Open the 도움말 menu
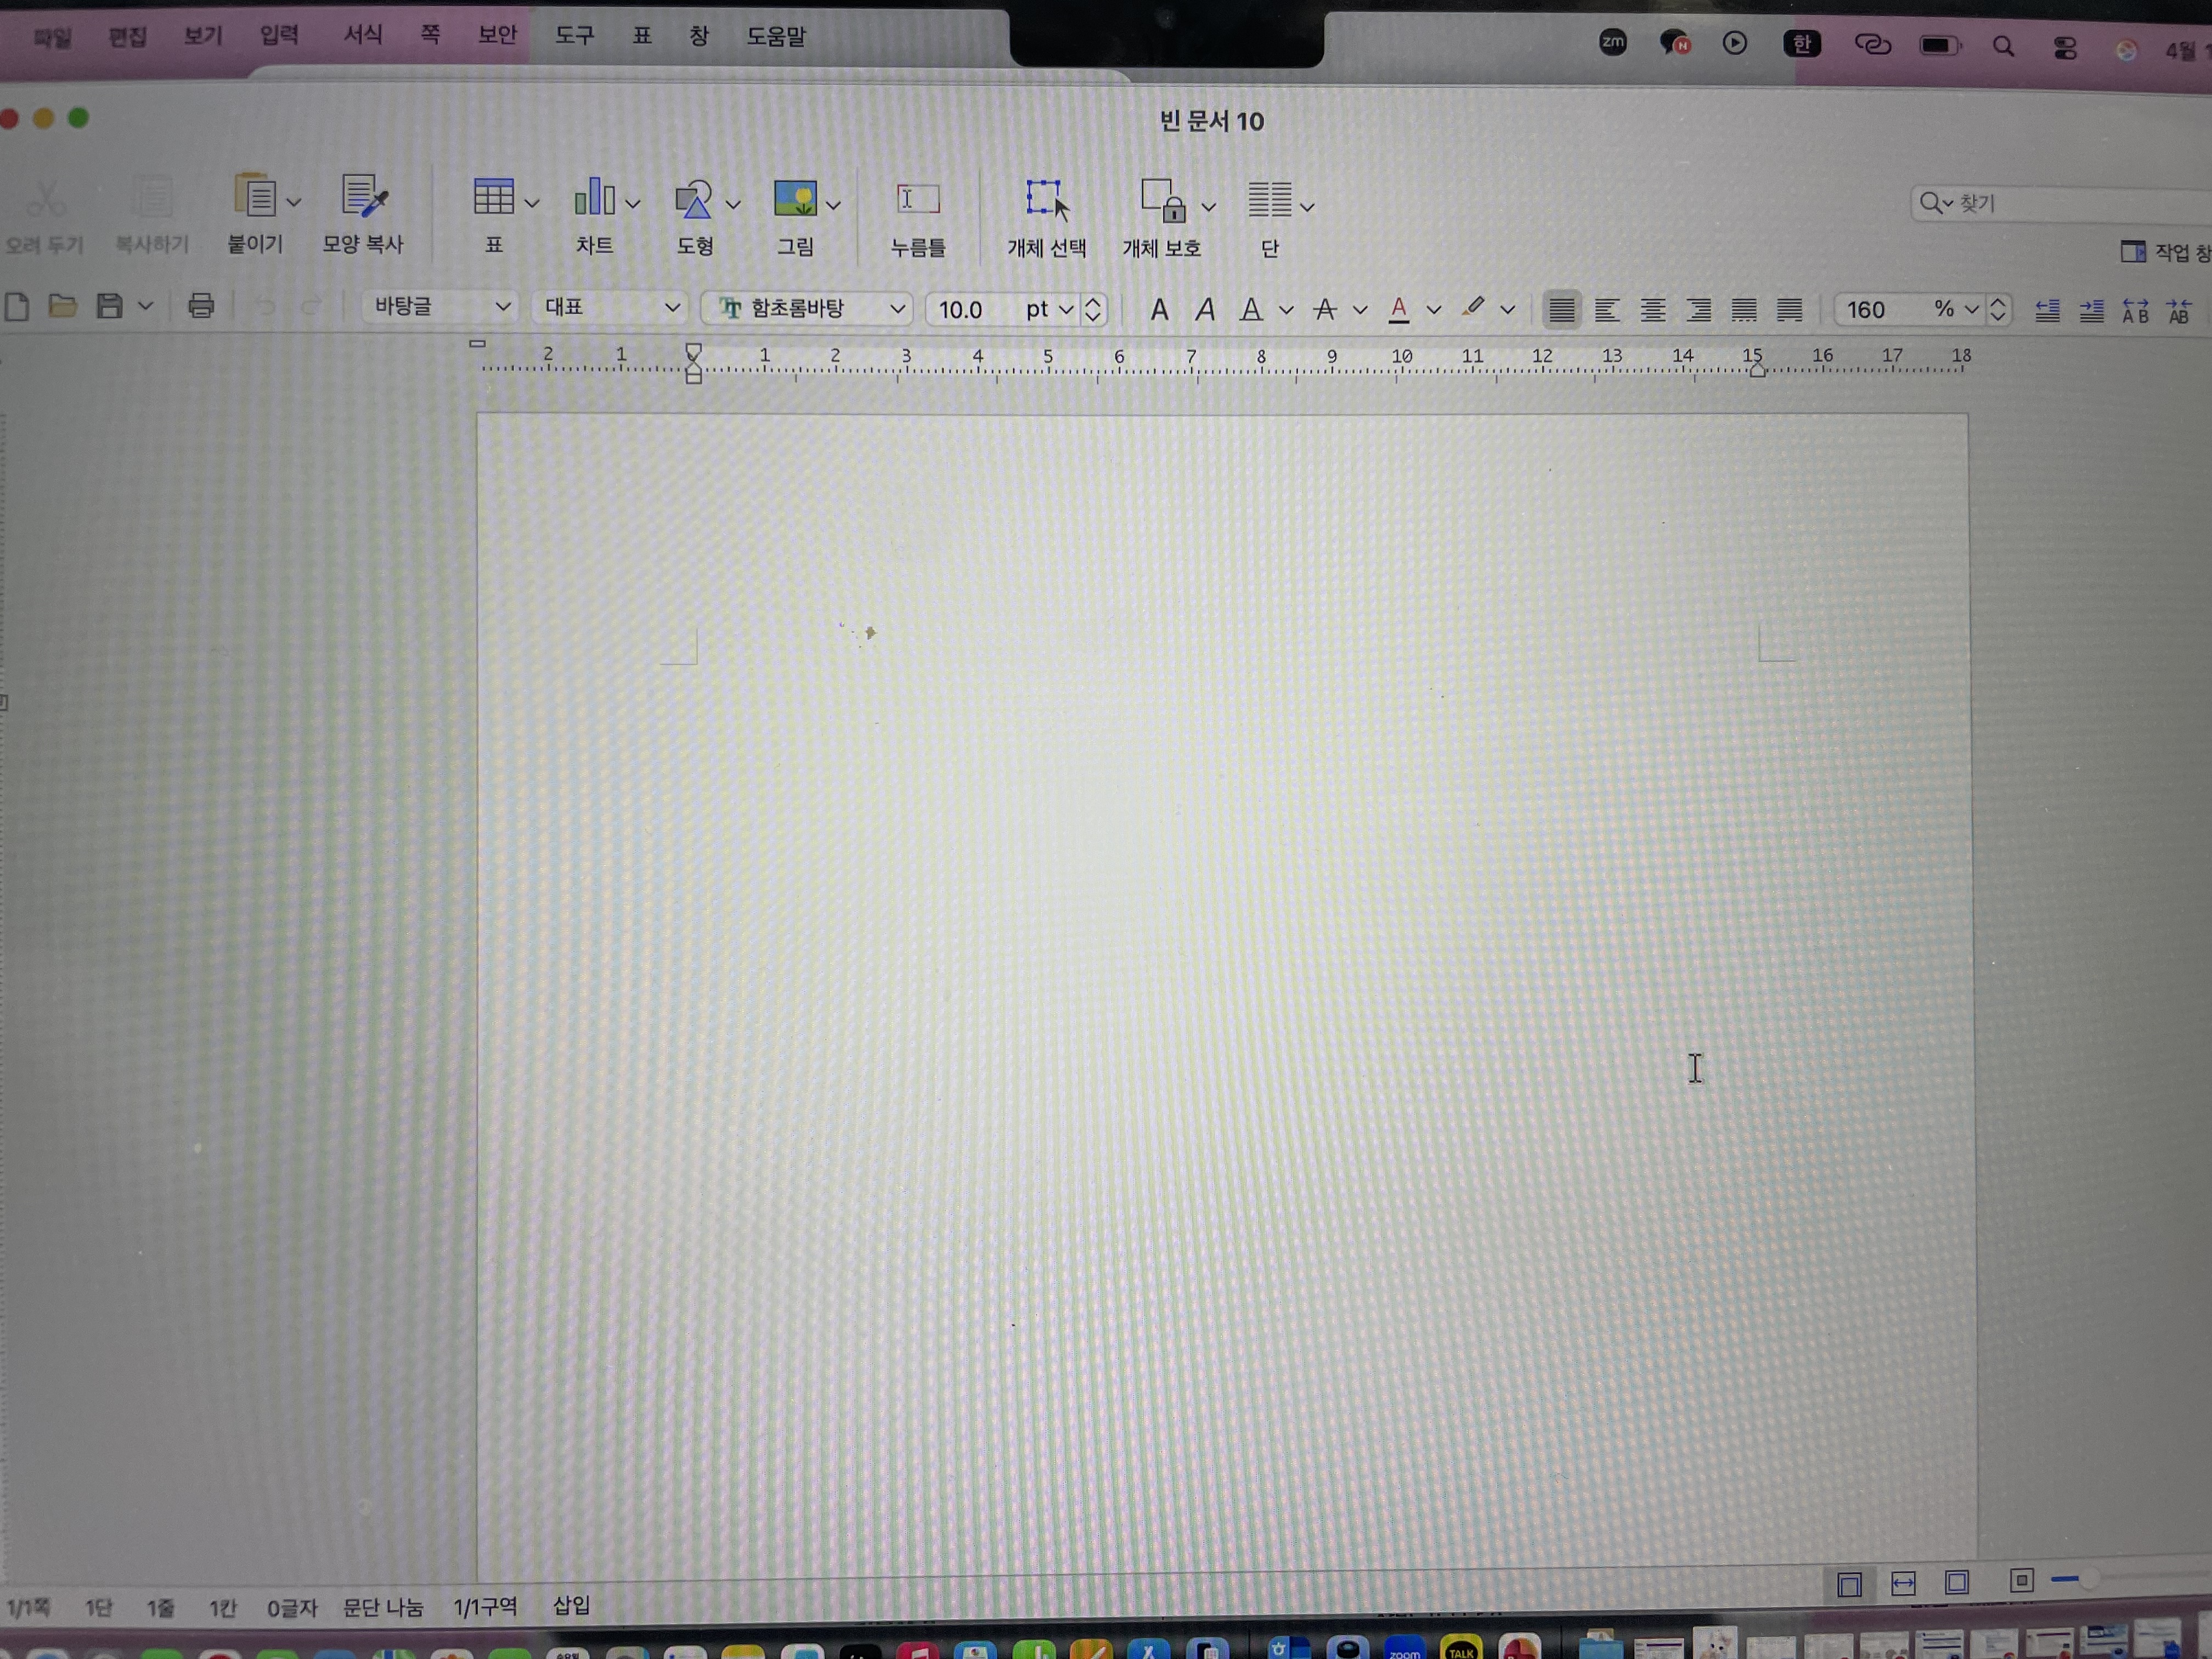 776,36
